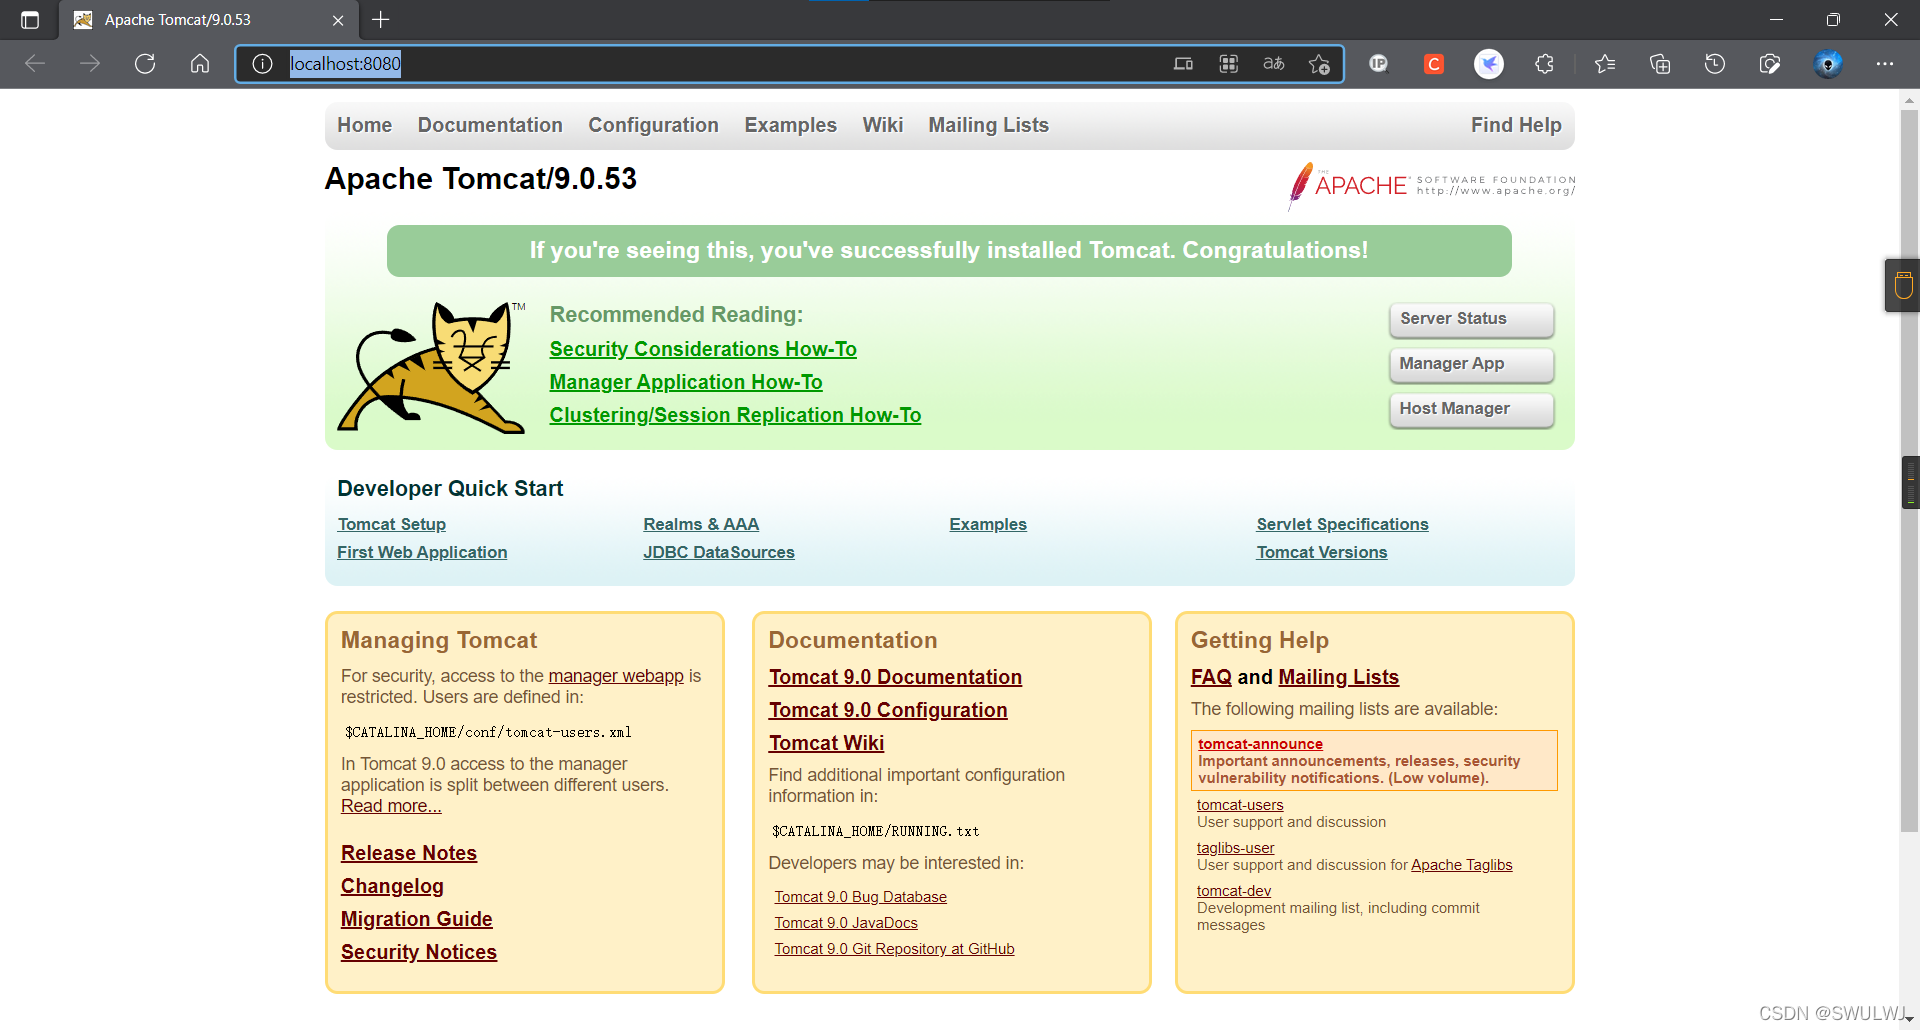
Task: Open the sidebar panel edge icon
Action: click(x=1904, y=286)
